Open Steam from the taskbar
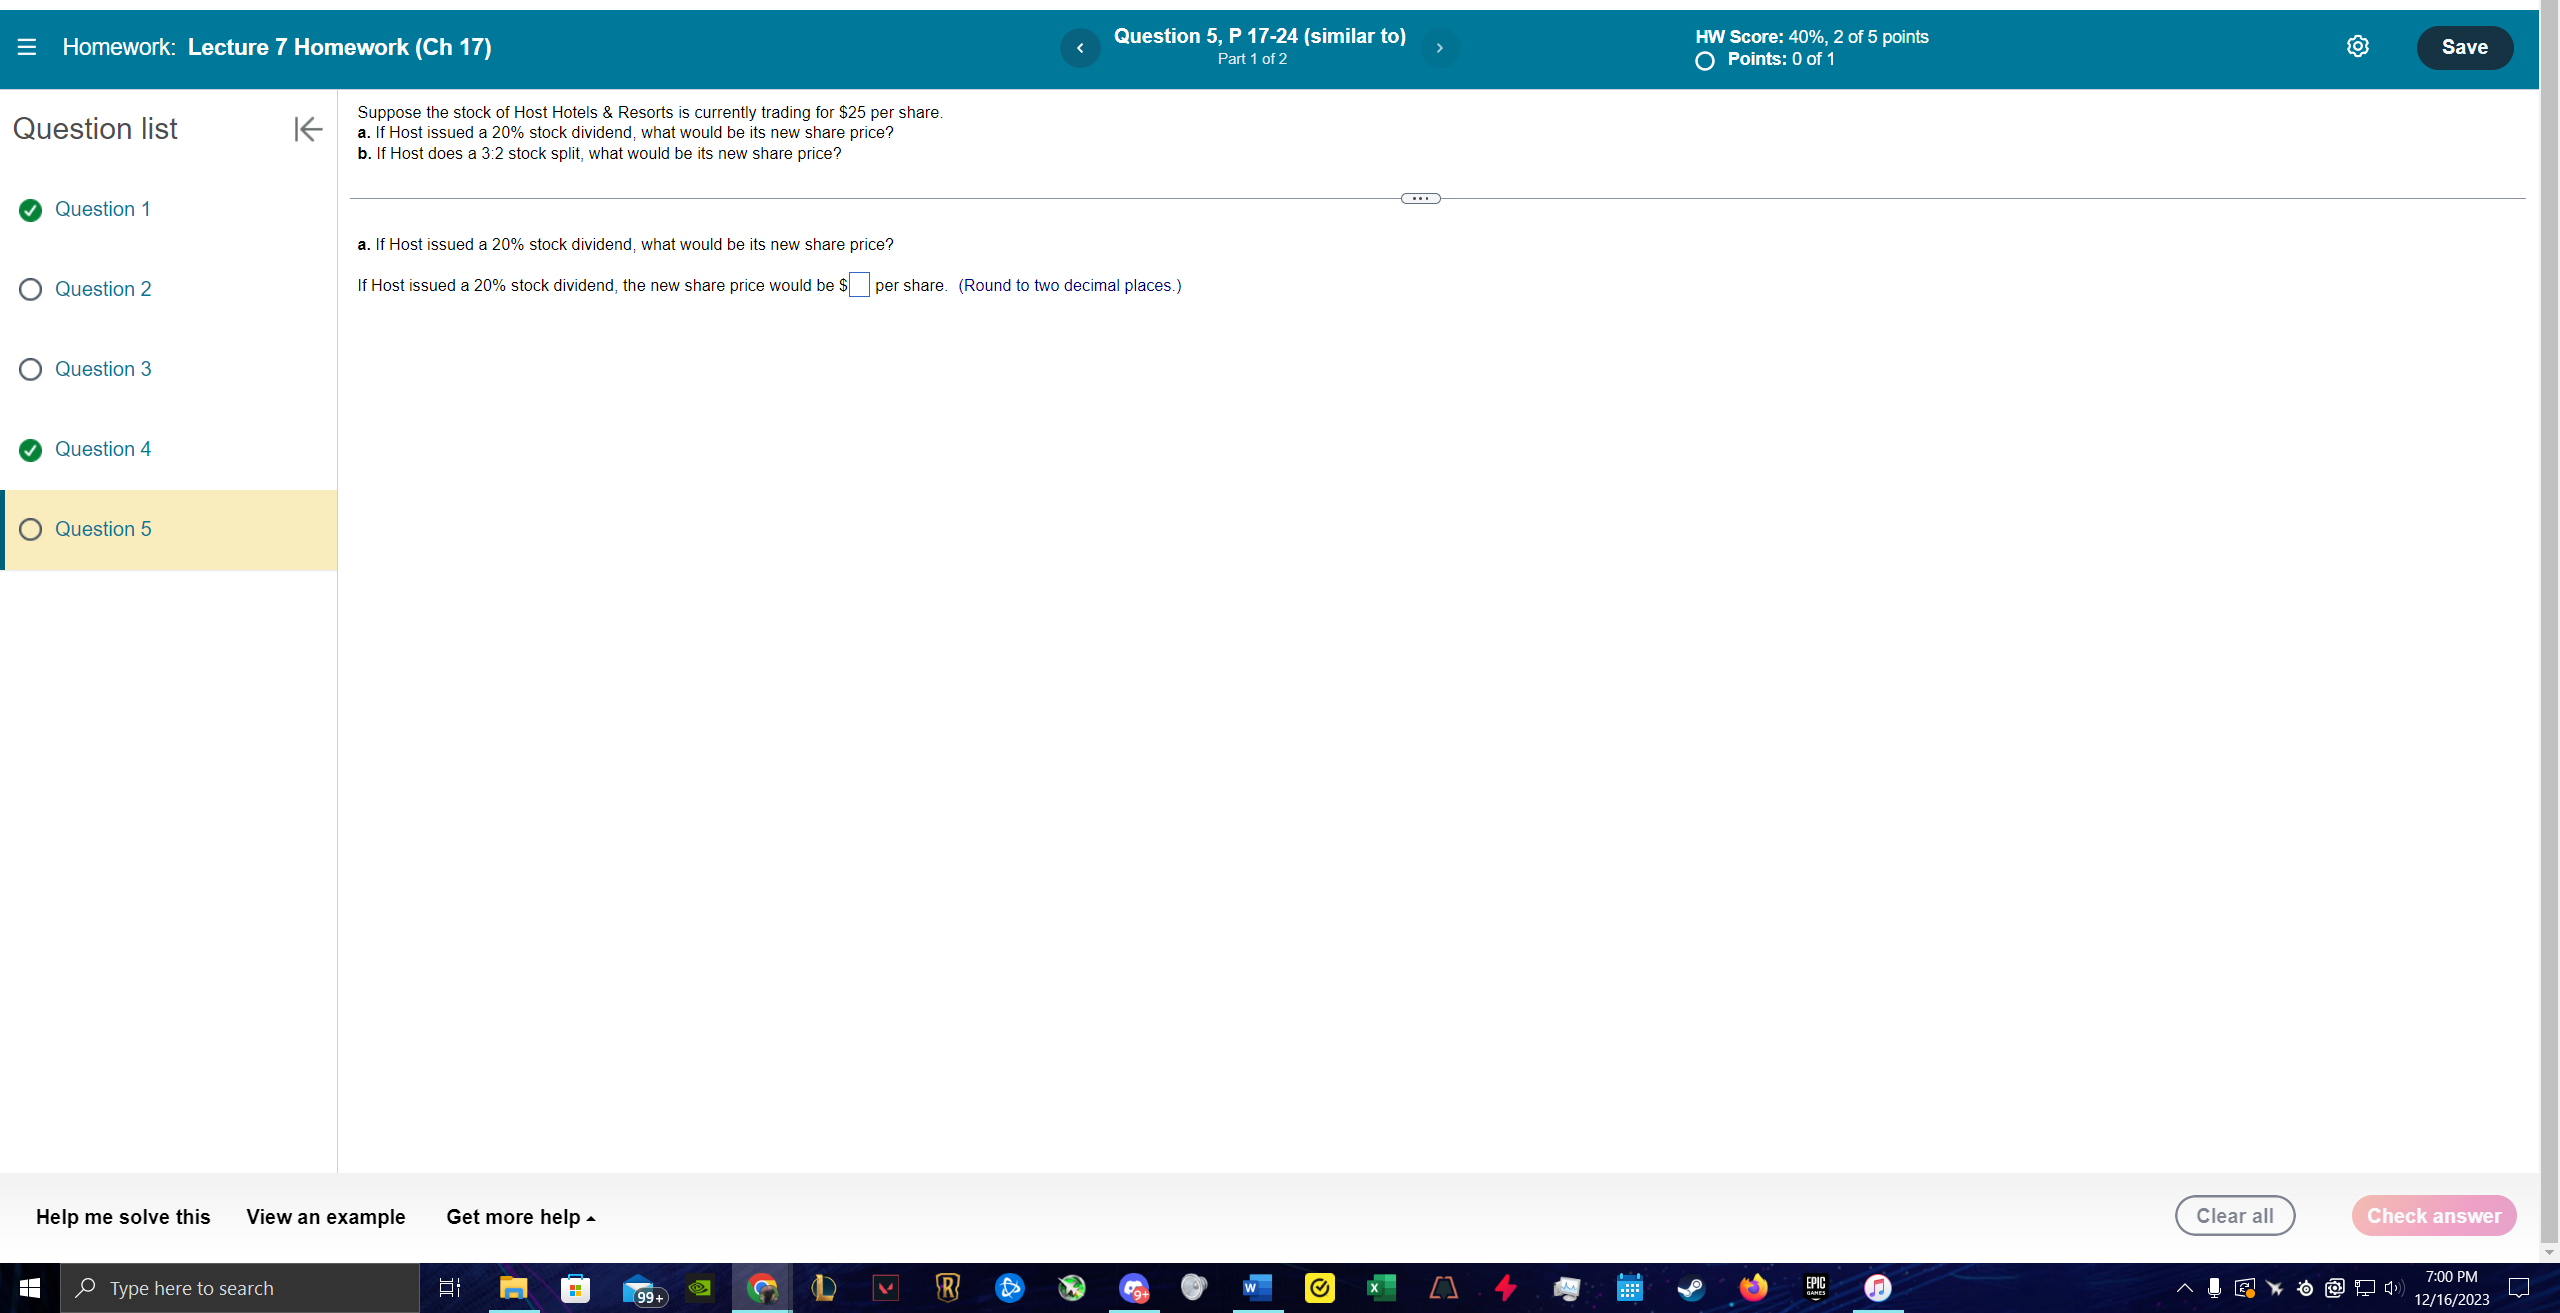Screen dimensions: 2560x1313 click(1691, 1288)
